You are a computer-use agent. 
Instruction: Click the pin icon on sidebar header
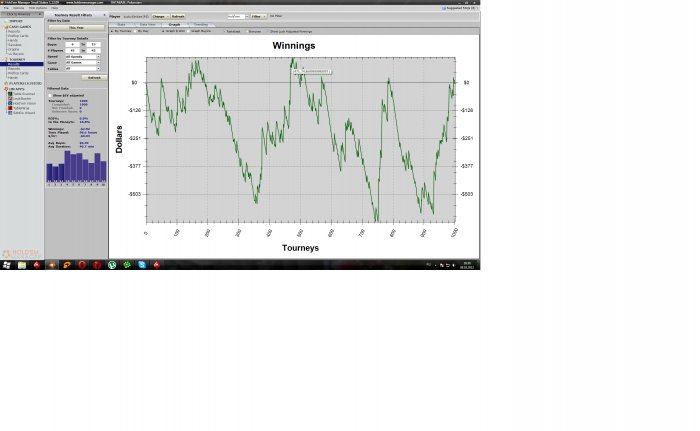(40, 14)
